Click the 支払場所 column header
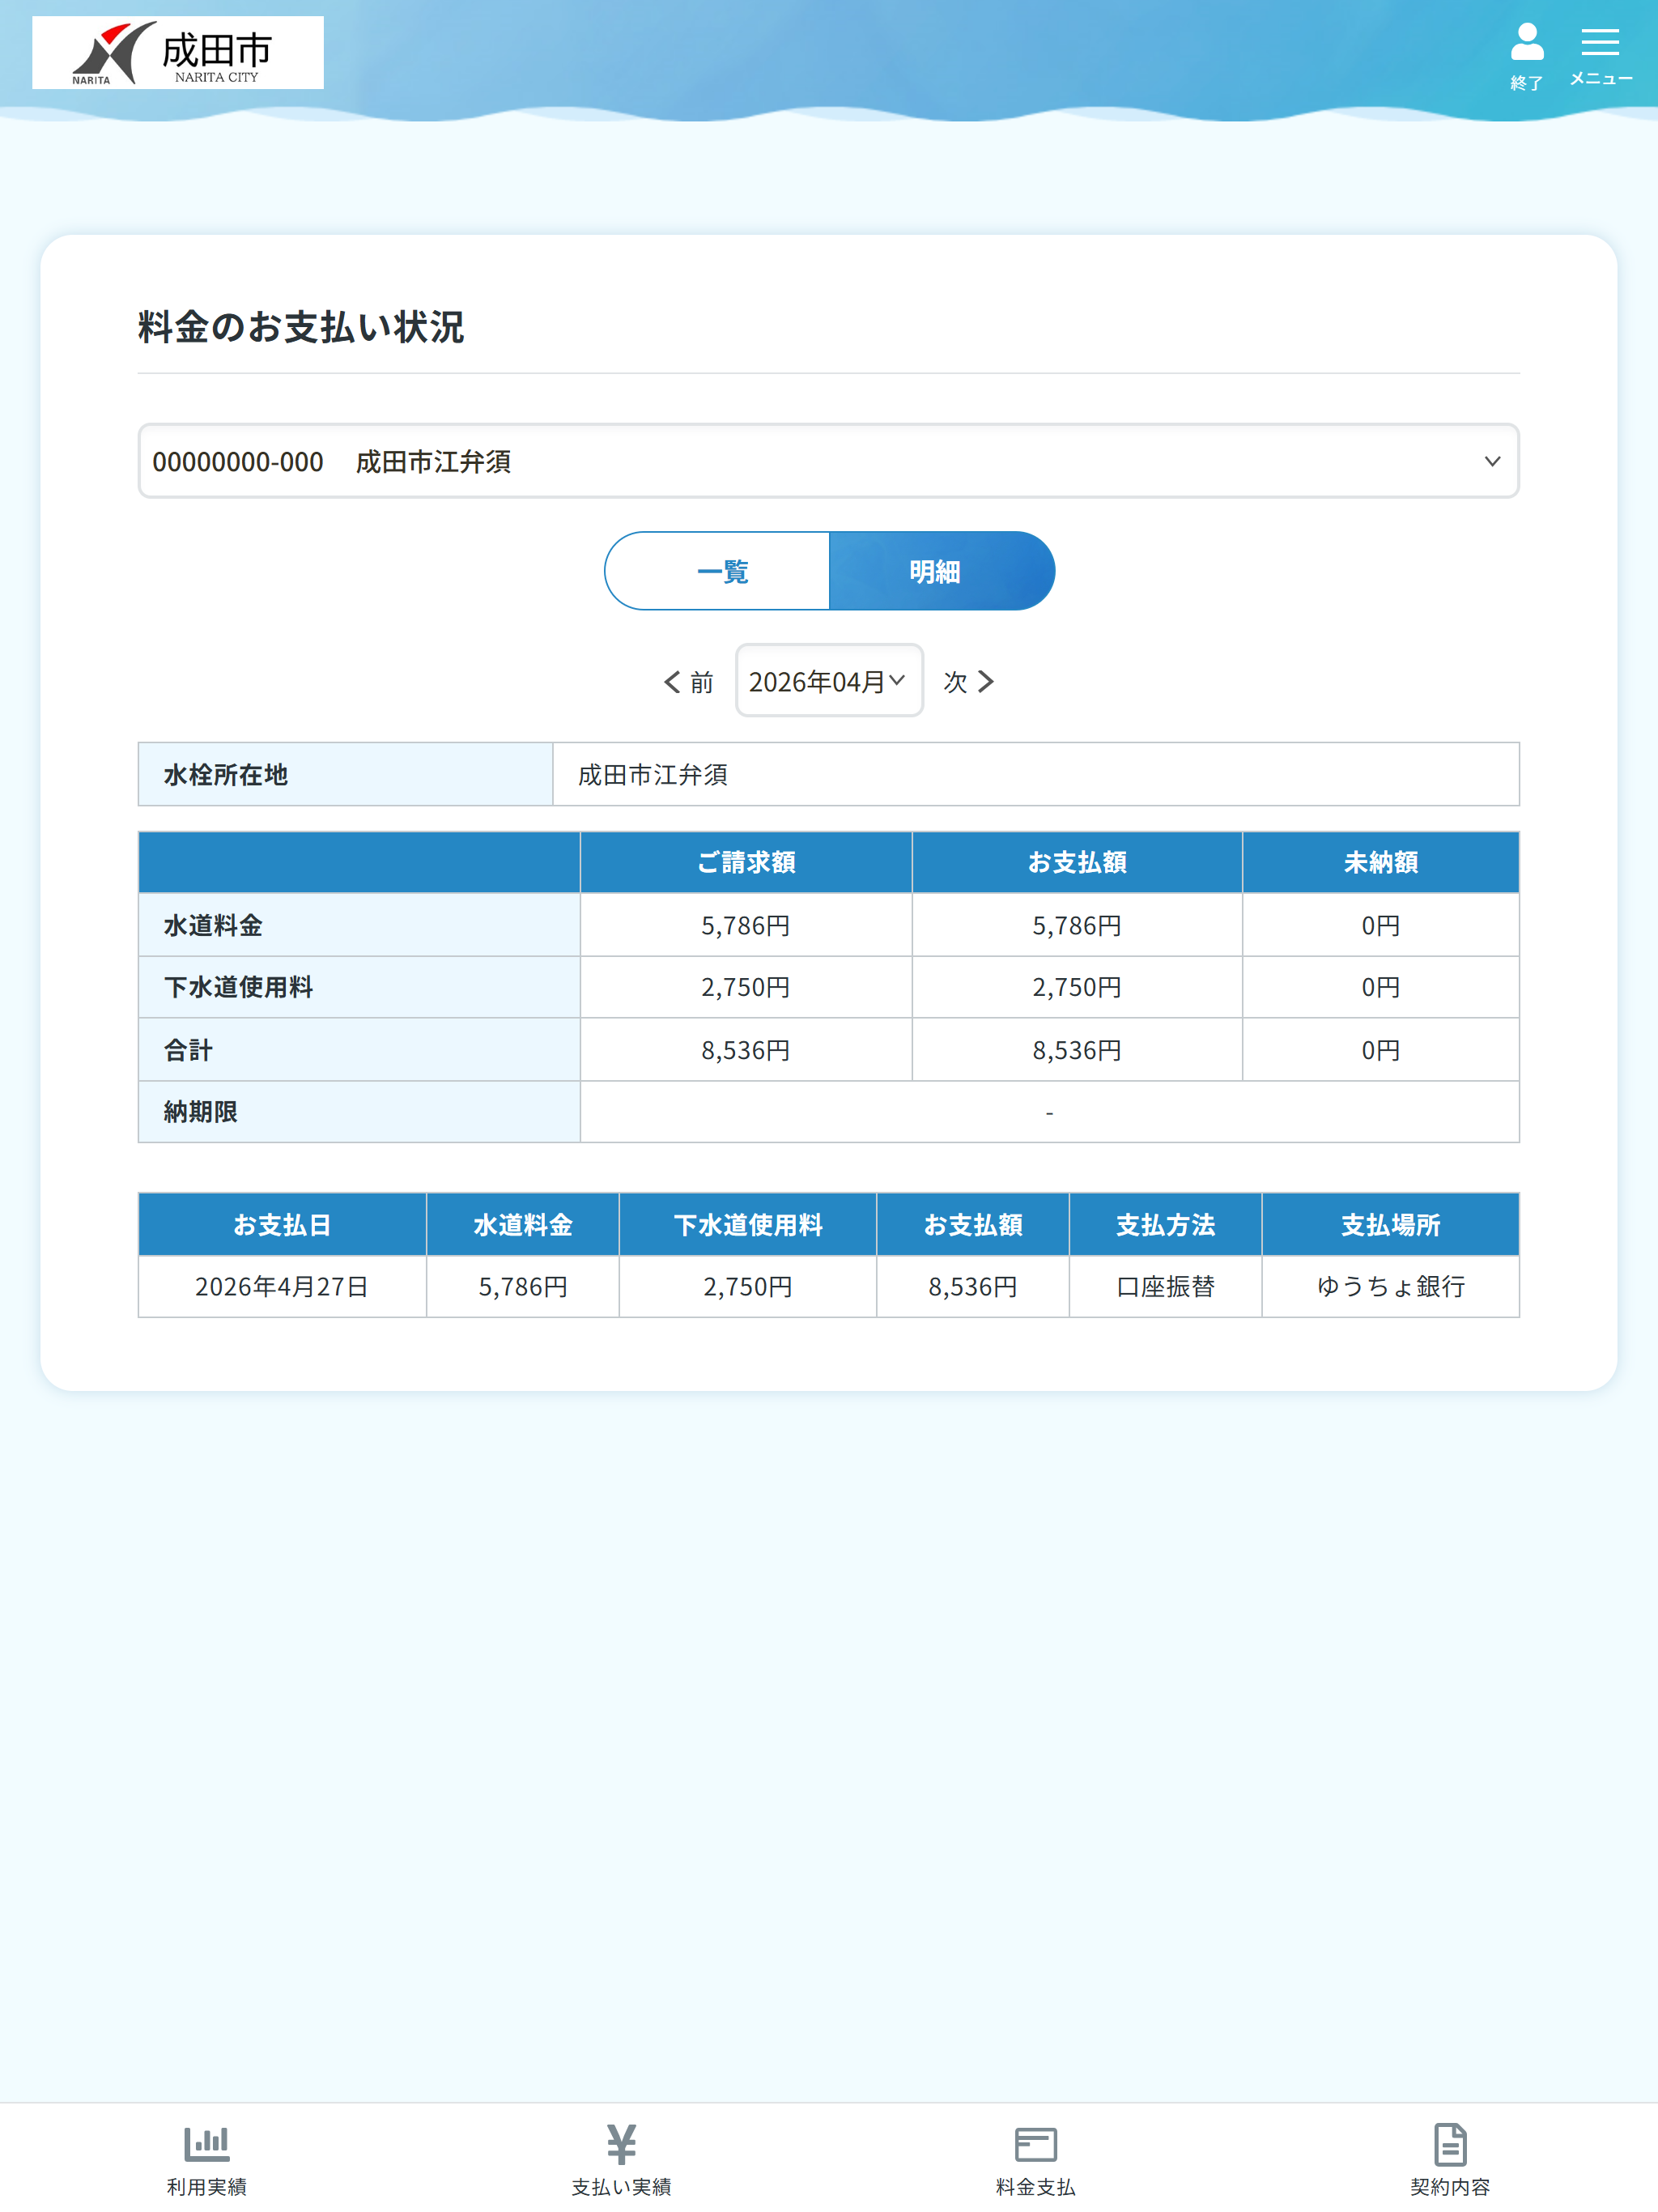 1391,1225
